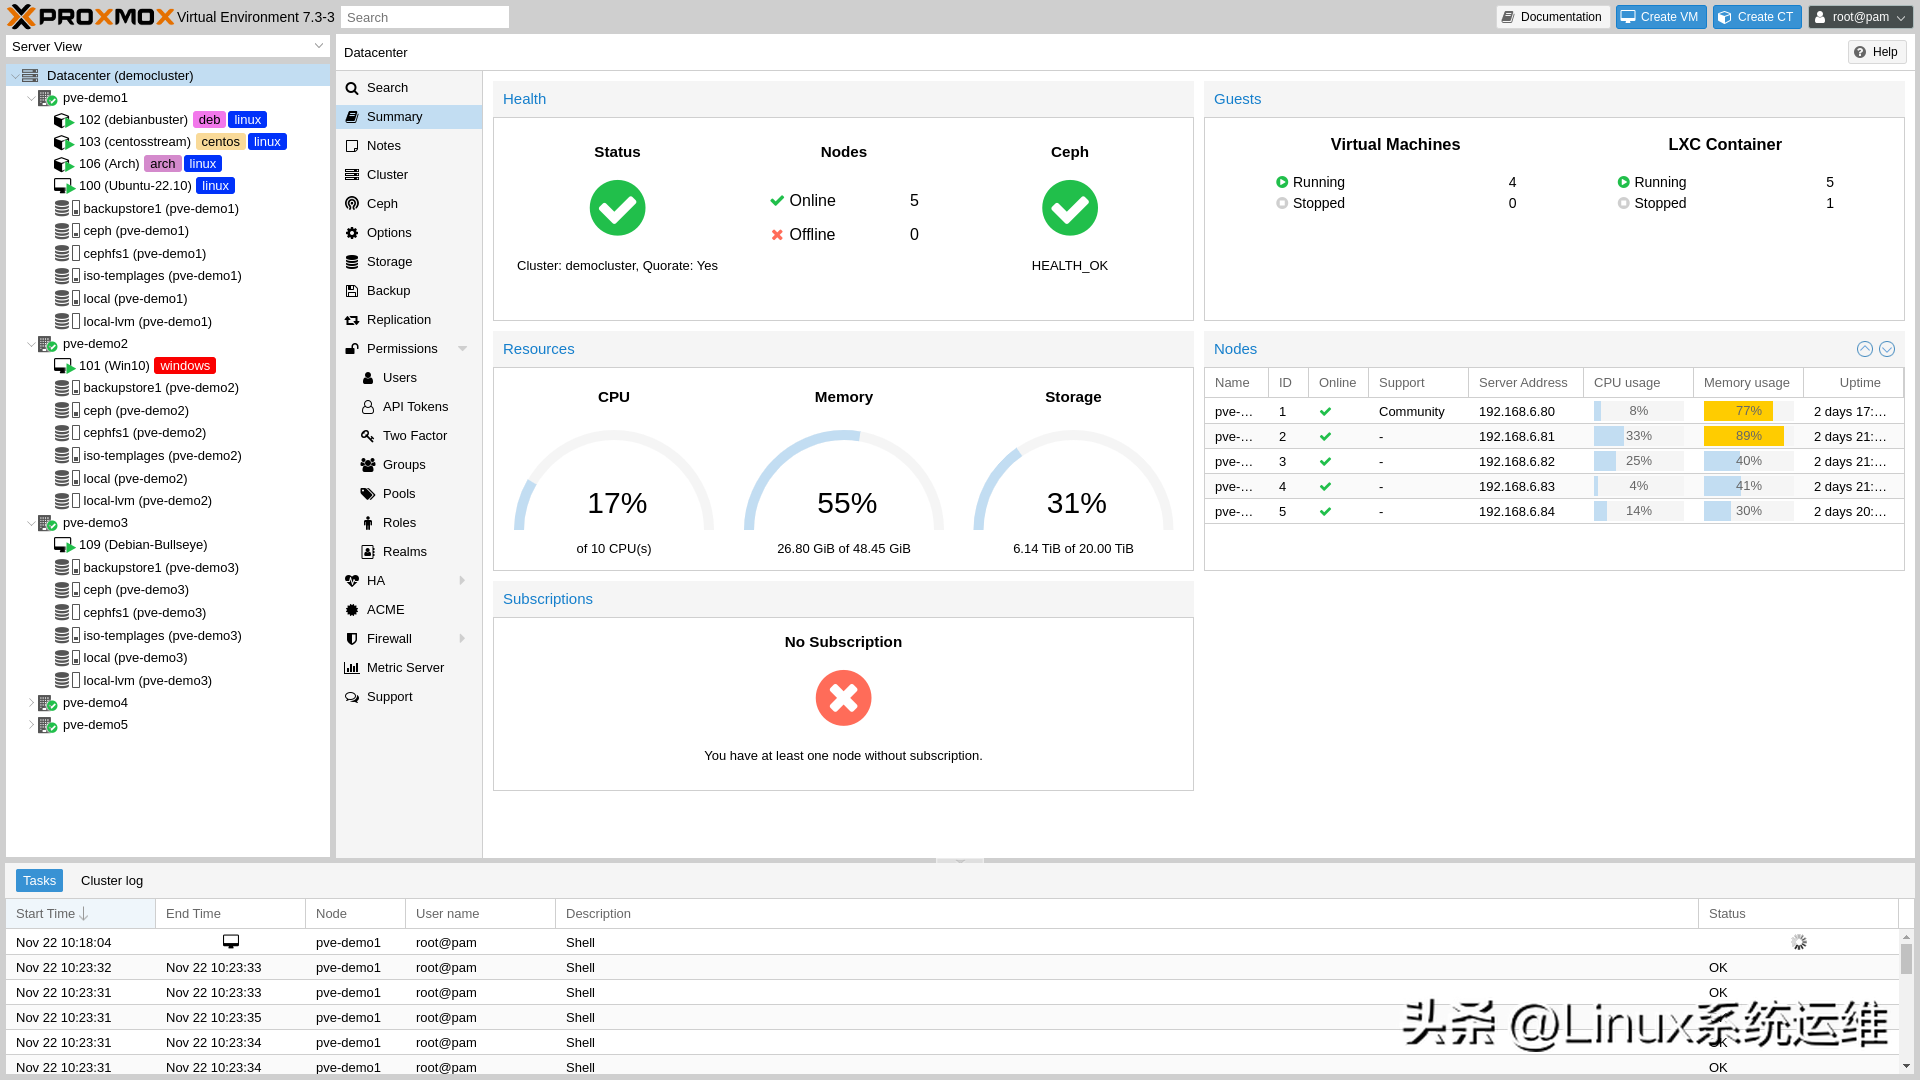Open the HA menu entry
This screenshot has height=1080, width=1920.
pyautogui.click(x=409, y=581)
